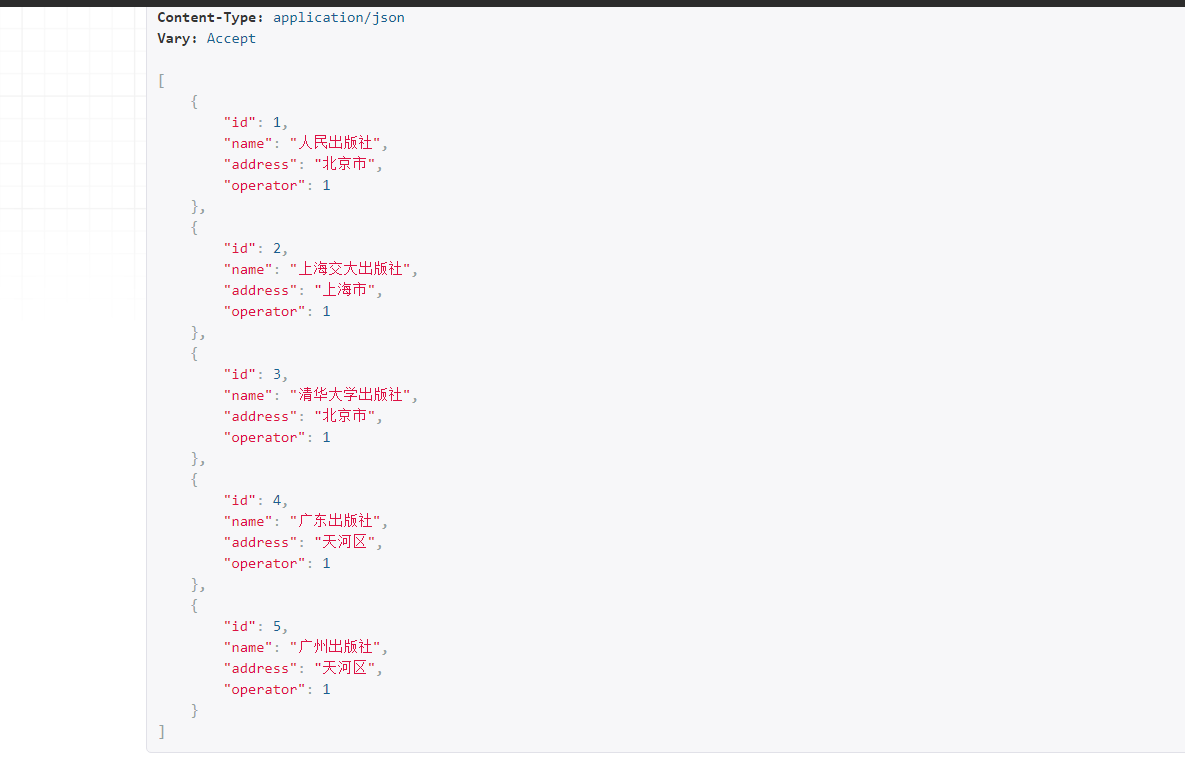This screenshot has width=1185, height=762.
Task: Click the "id": 5 line
Action: coord(255,627)
